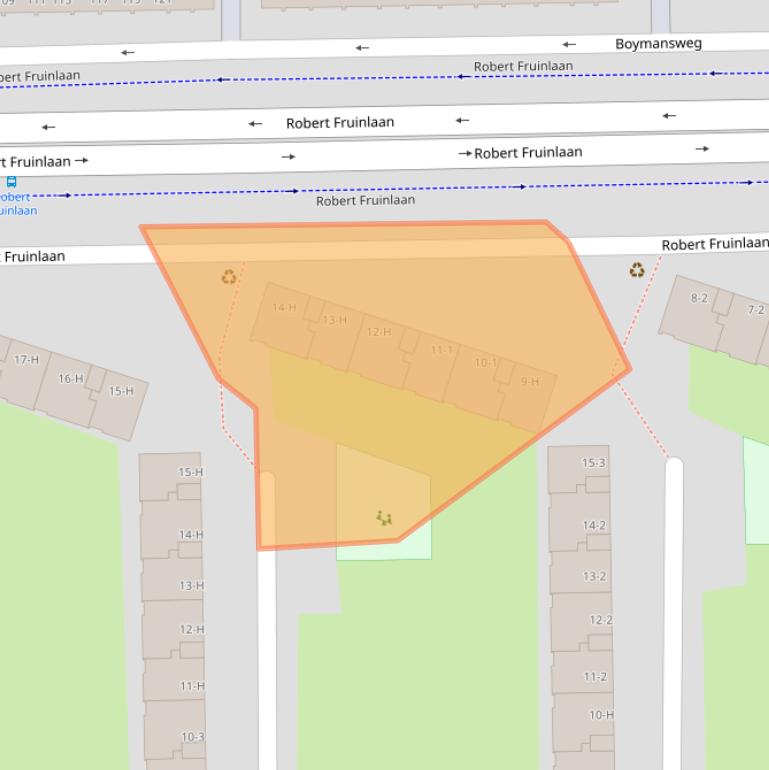Click the recycling icon right of the orange area
The width and height of the screenshot is (769, 770).
[637, 270]
